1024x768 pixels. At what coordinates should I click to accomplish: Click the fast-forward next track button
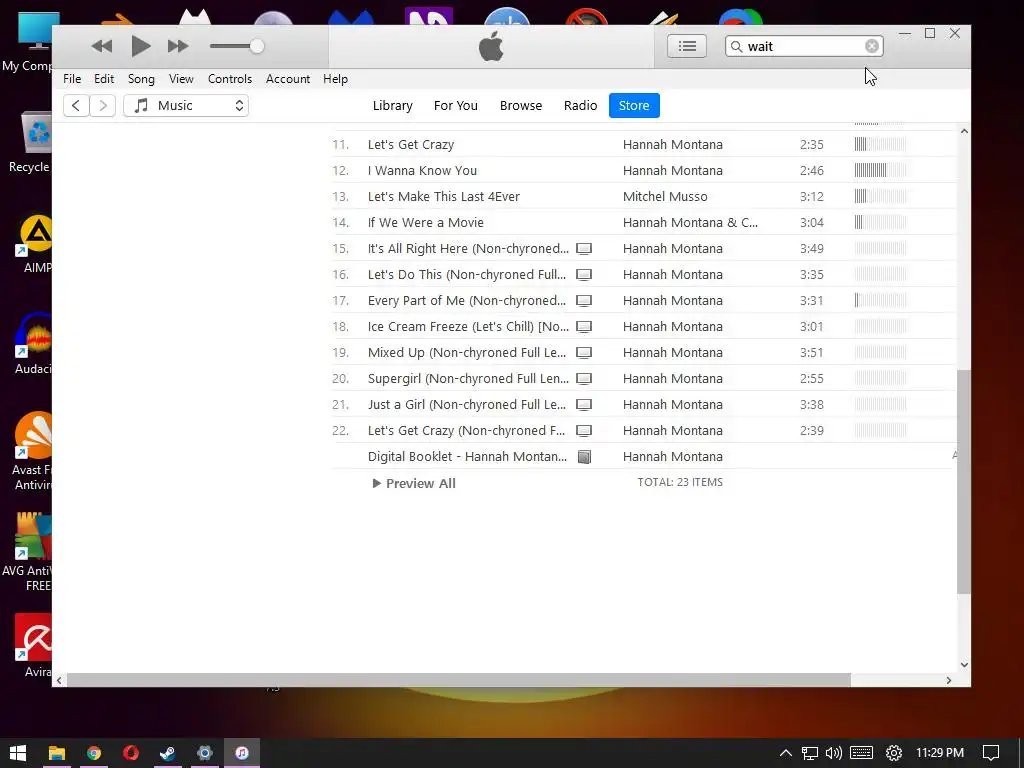click(178, 46)
